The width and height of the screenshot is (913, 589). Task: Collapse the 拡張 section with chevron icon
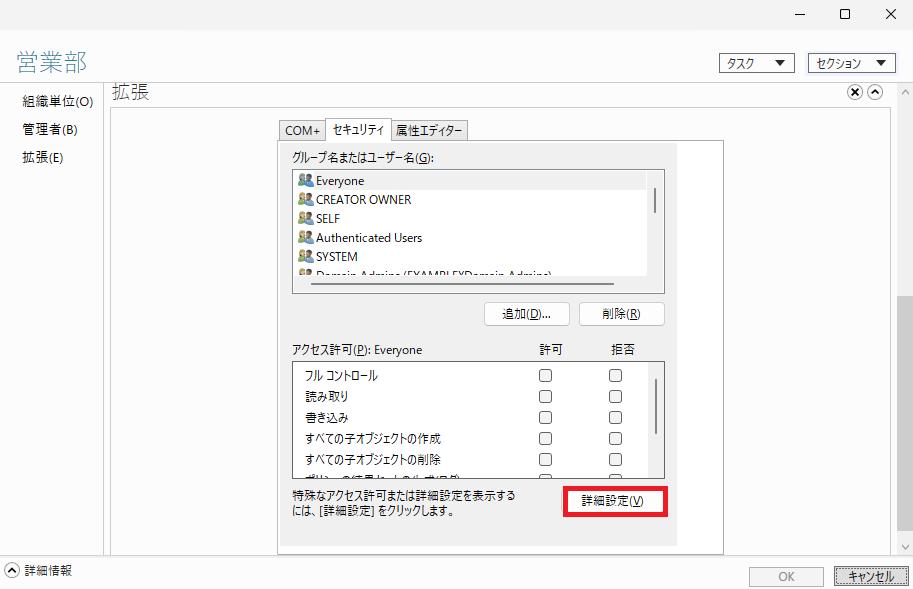(x=875, y=92)
